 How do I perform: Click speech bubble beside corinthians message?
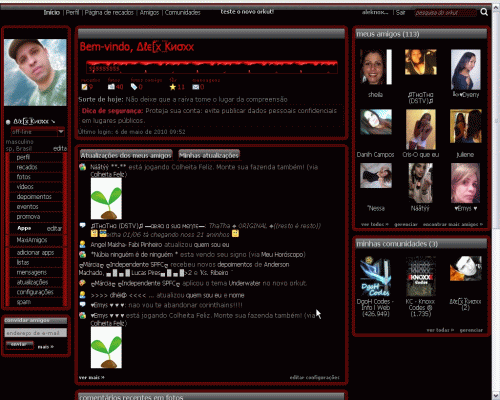[x=83, y=304]
